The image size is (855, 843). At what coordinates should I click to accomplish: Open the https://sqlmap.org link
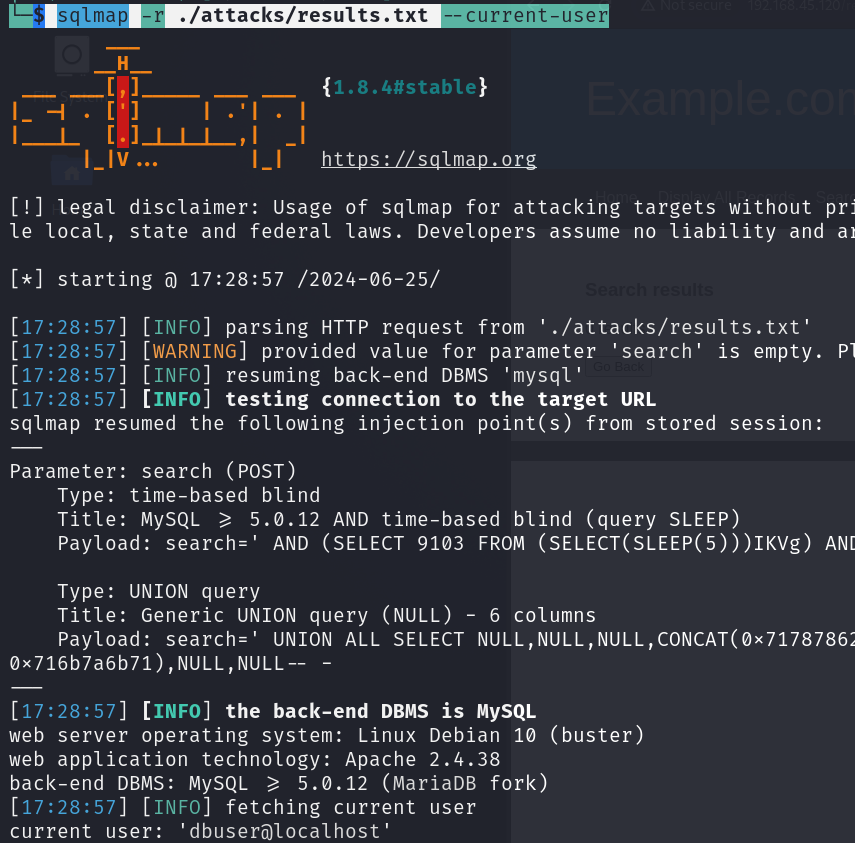click(x=429, y=159)
